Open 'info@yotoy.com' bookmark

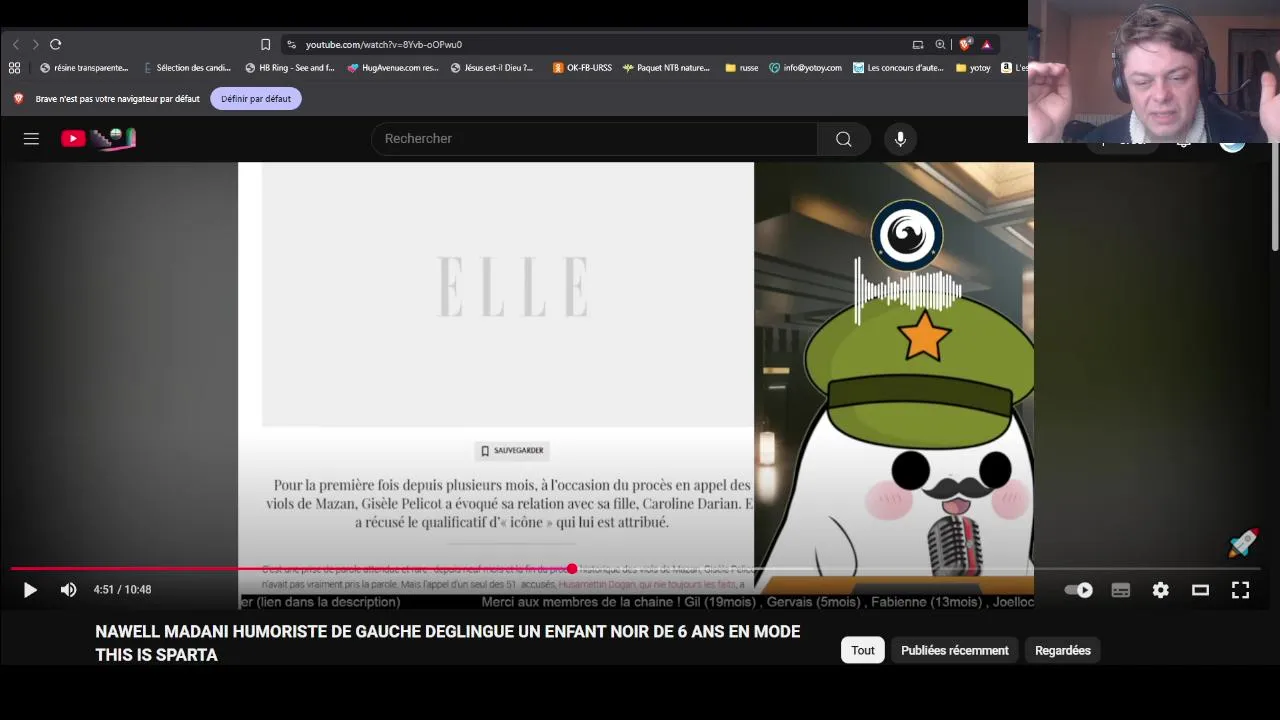point(806,68)
